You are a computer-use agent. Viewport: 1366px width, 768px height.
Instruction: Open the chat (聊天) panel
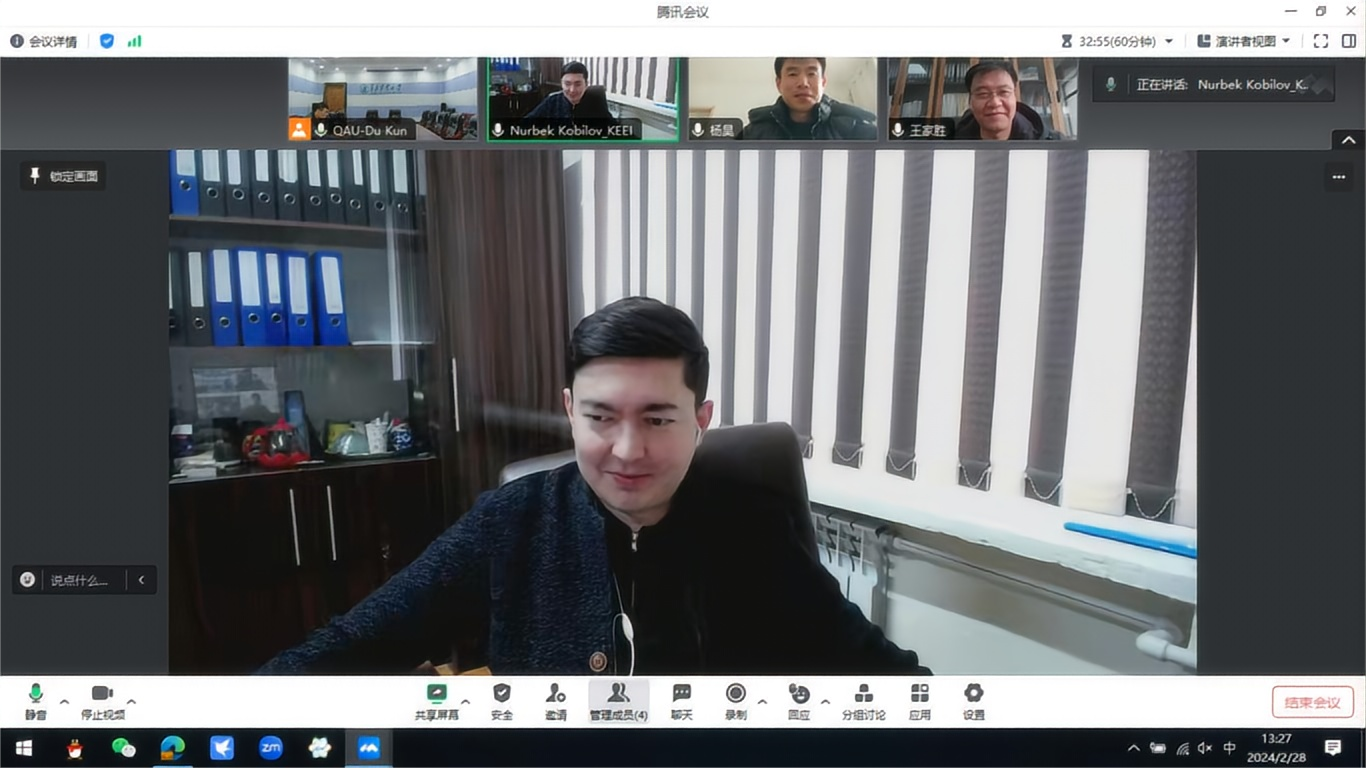click(x=682, y=700)
